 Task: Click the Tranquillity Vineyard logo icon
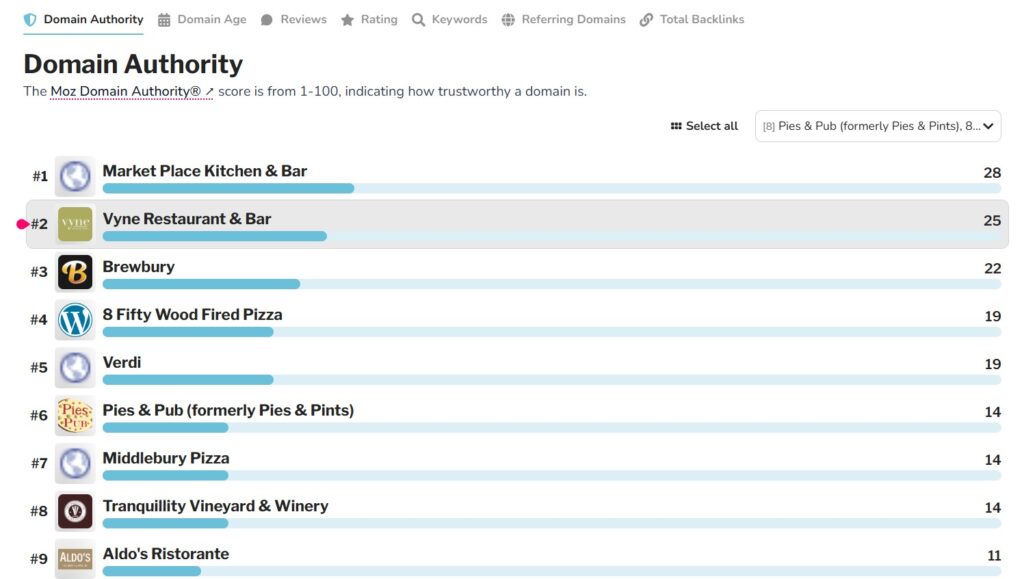click(75, 511)
